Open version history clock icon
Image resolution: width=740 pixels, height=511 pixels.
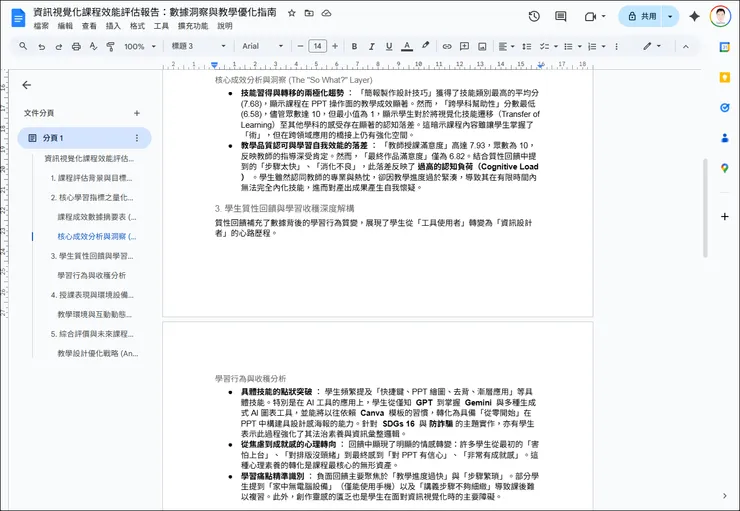pos(534,17)
